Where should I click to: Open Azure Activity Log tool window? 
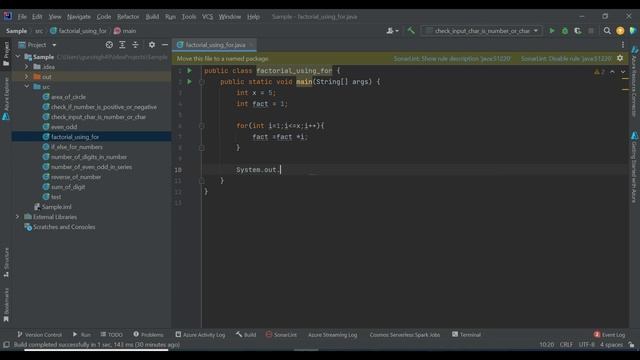tap(200, 335)
